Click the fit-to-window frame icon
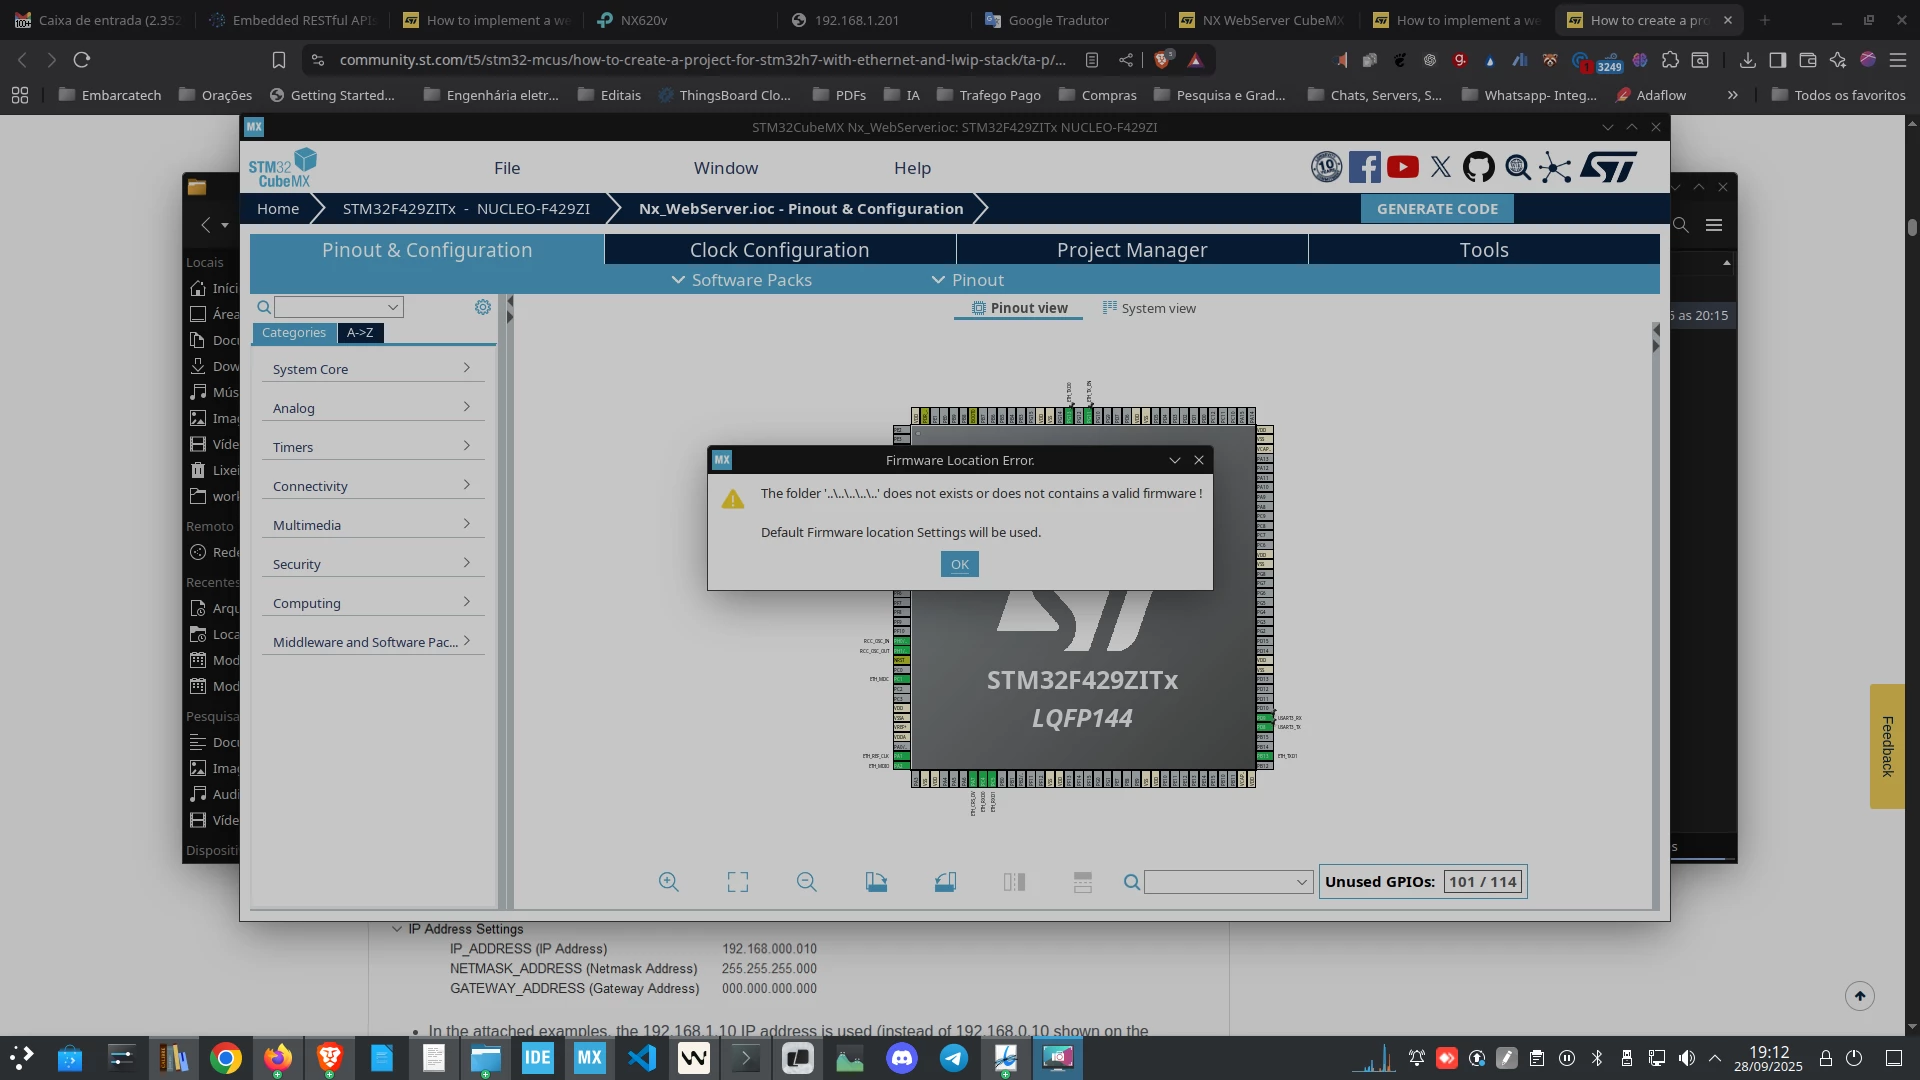Screen dimensions: 1920x1080 point(738,881)
